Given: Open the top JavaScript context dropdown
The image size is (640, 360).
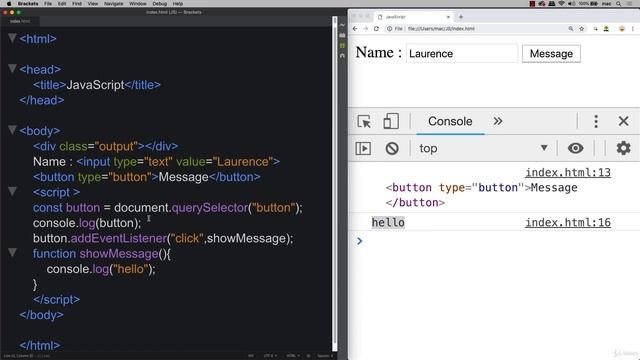Looking at the screenshot, I should pyautogui.click(x=483, y=148).
